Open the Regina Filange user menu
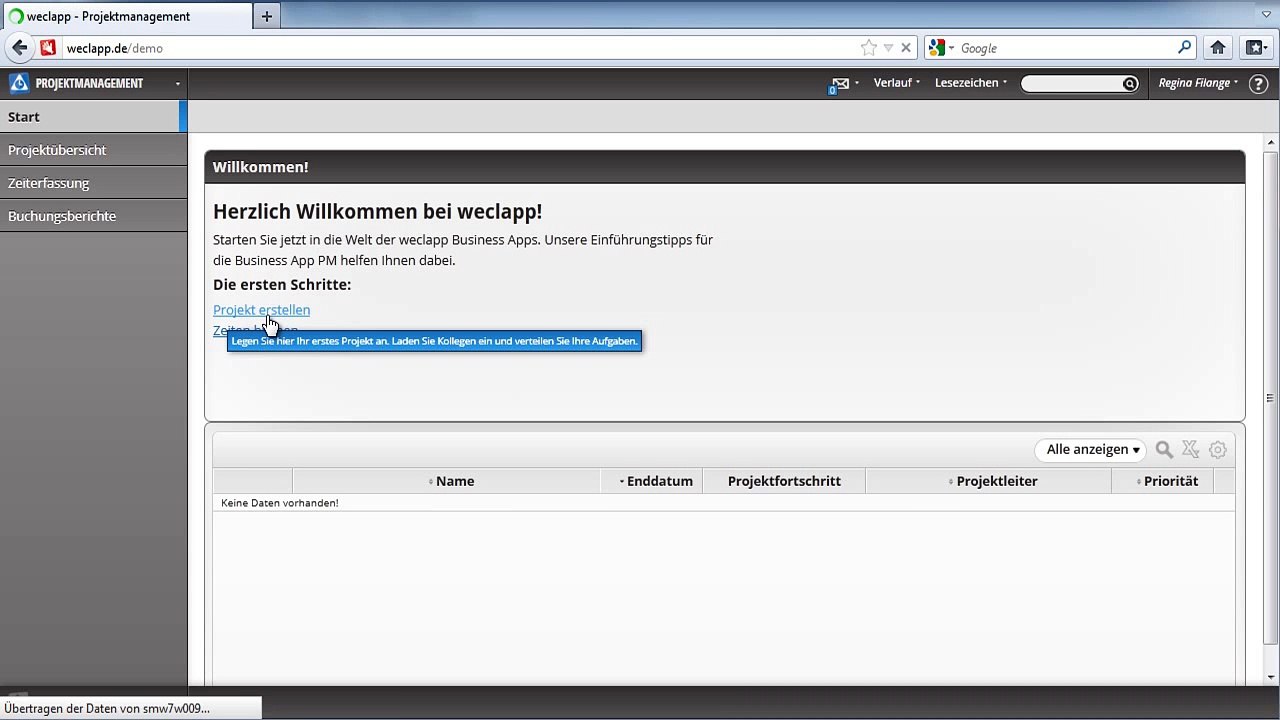The image size is (1280, 720). pyautogui.click(x=1198, y=83)
